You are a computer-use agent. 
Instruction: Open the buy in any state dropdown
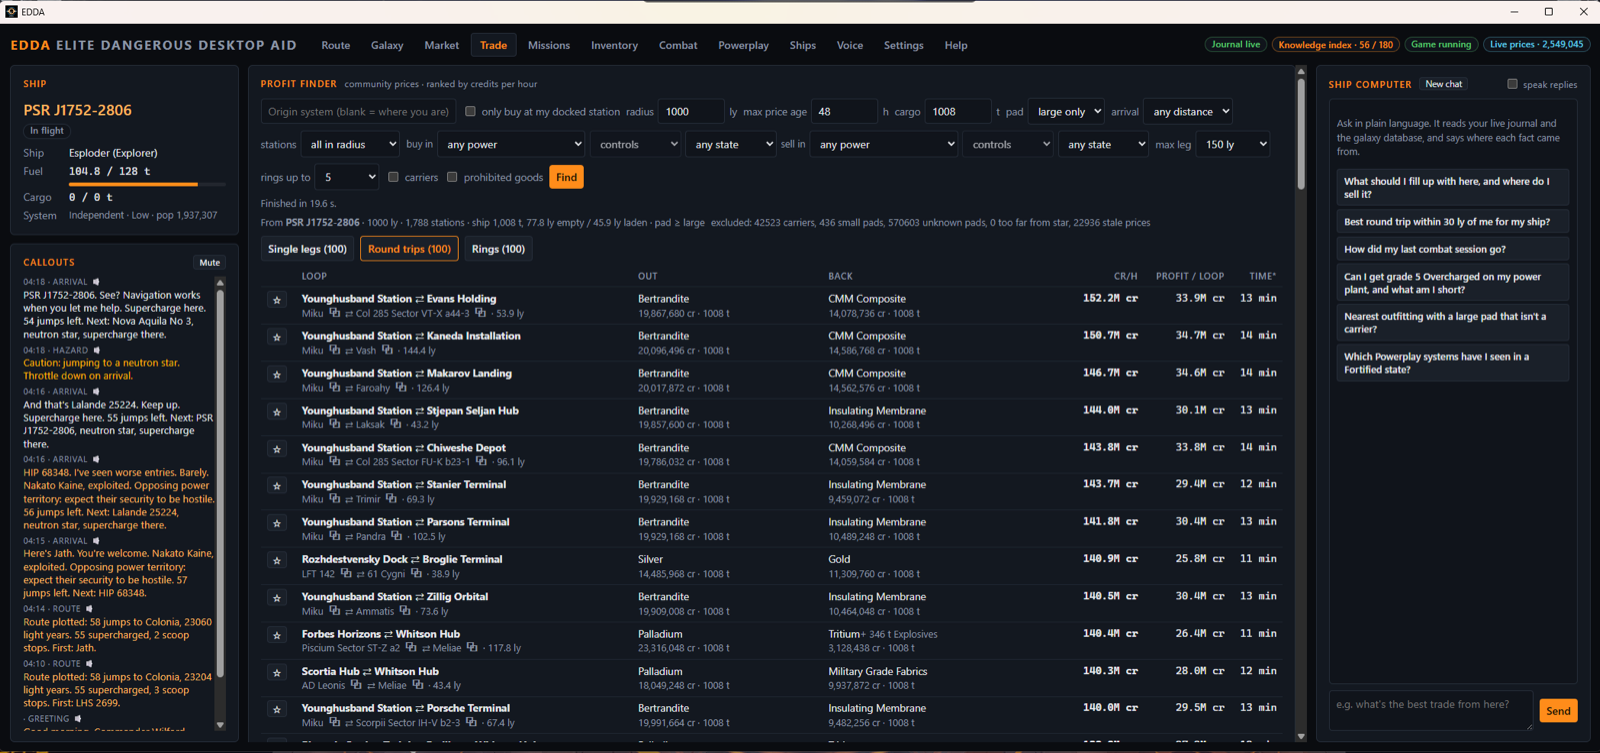coord(731,144)
